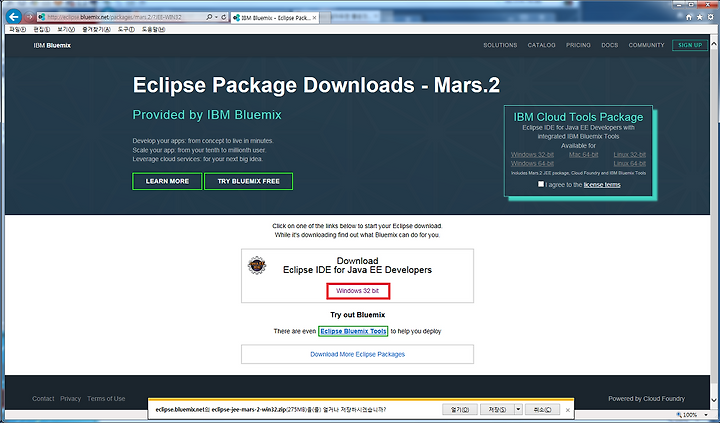The image size is (720, 423).
Task: Open the license terms link
Action: click(x=602, y=185)
